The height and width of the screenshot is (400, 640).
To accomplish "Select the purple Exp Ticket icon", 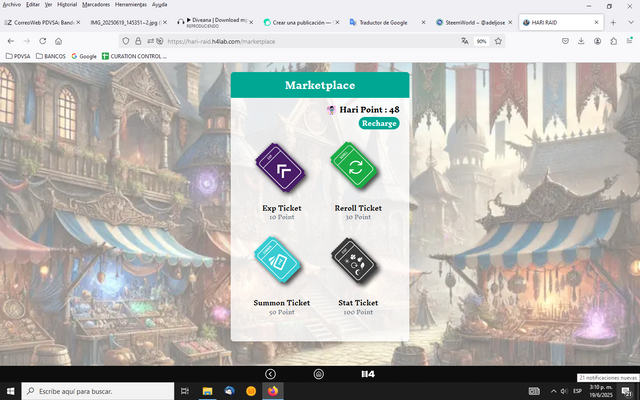I will coord(280,168).
